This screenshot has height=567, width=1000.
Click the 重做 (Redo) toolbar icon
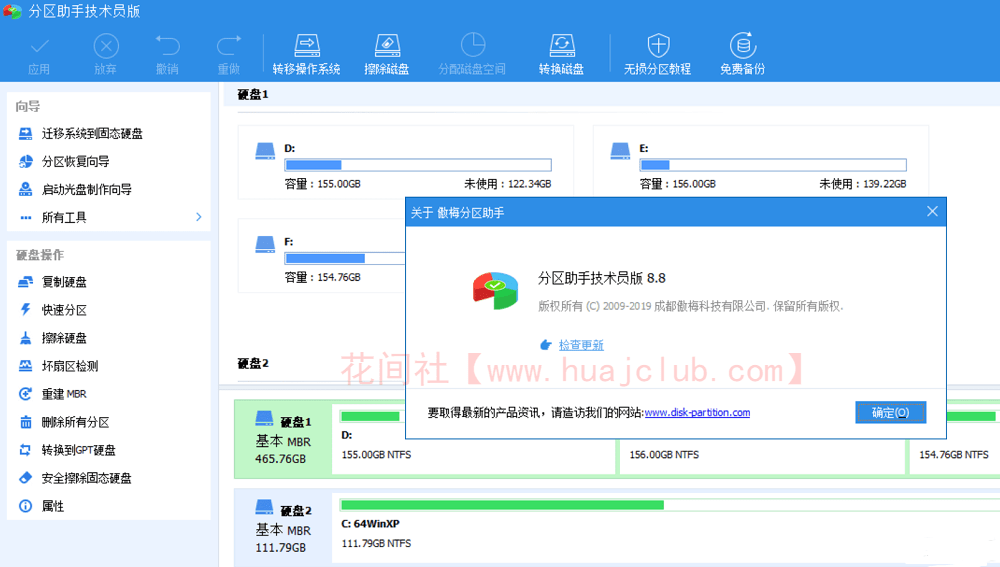228,54
